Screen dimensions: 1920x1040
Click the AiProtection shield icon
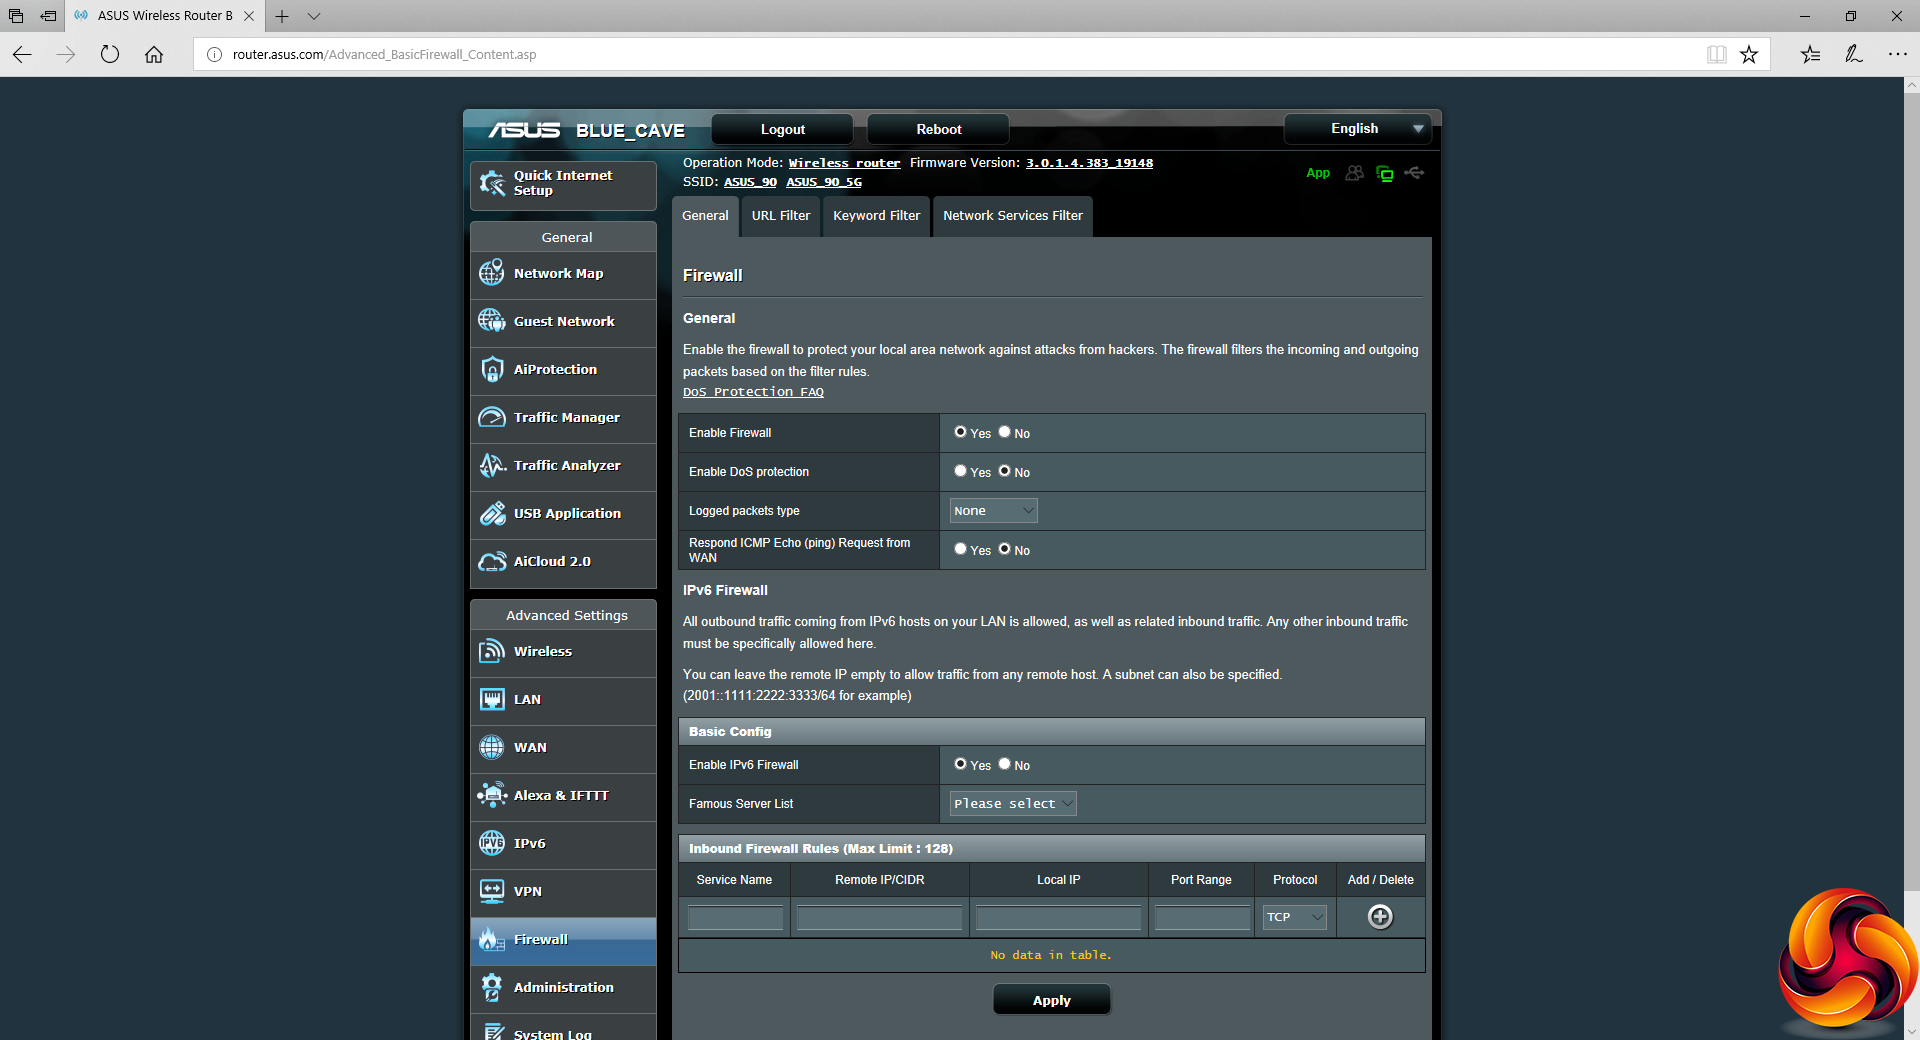pyautogui.click(x=492, y=369)
